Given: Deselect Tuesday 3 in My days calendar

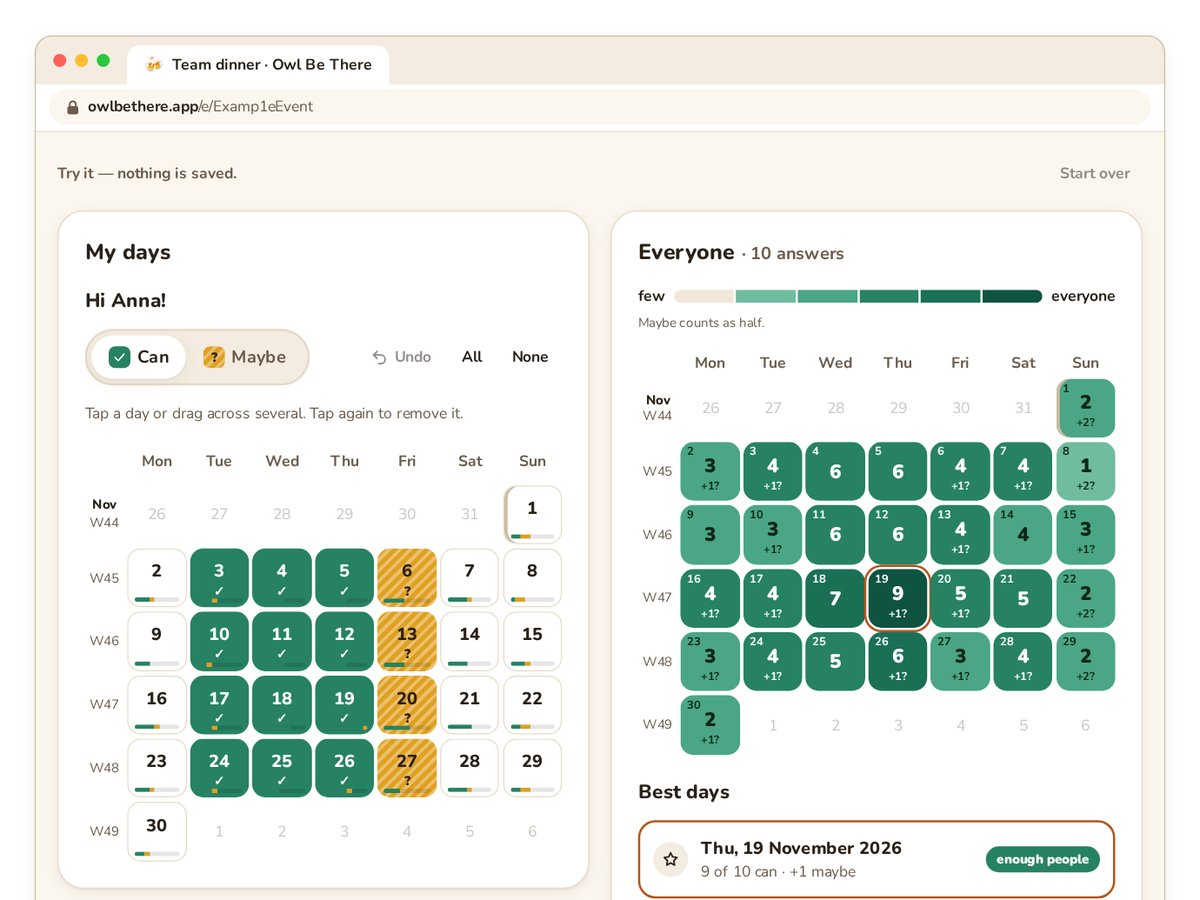Looking at the screenshot, I should point(219,578).
